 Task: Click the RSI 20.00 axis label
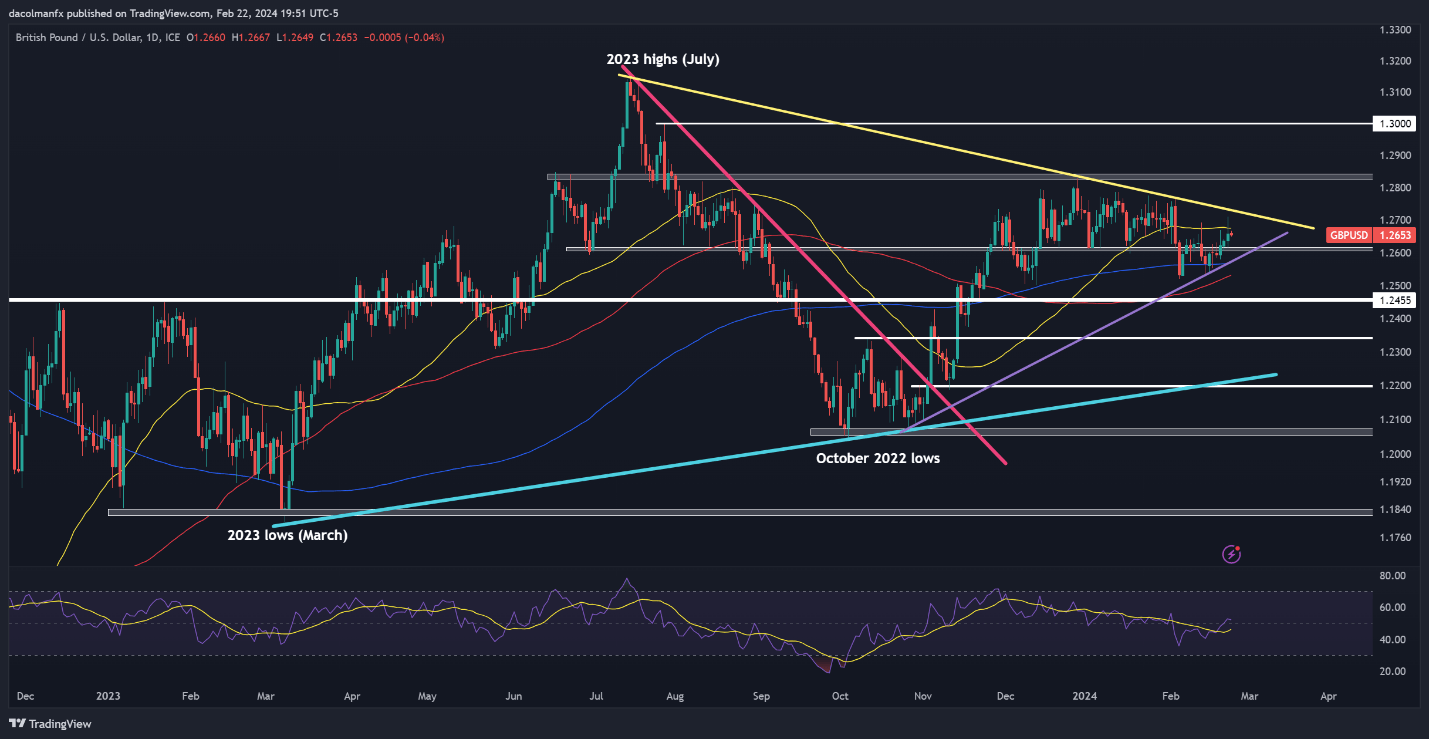[x=1392, y=672]
